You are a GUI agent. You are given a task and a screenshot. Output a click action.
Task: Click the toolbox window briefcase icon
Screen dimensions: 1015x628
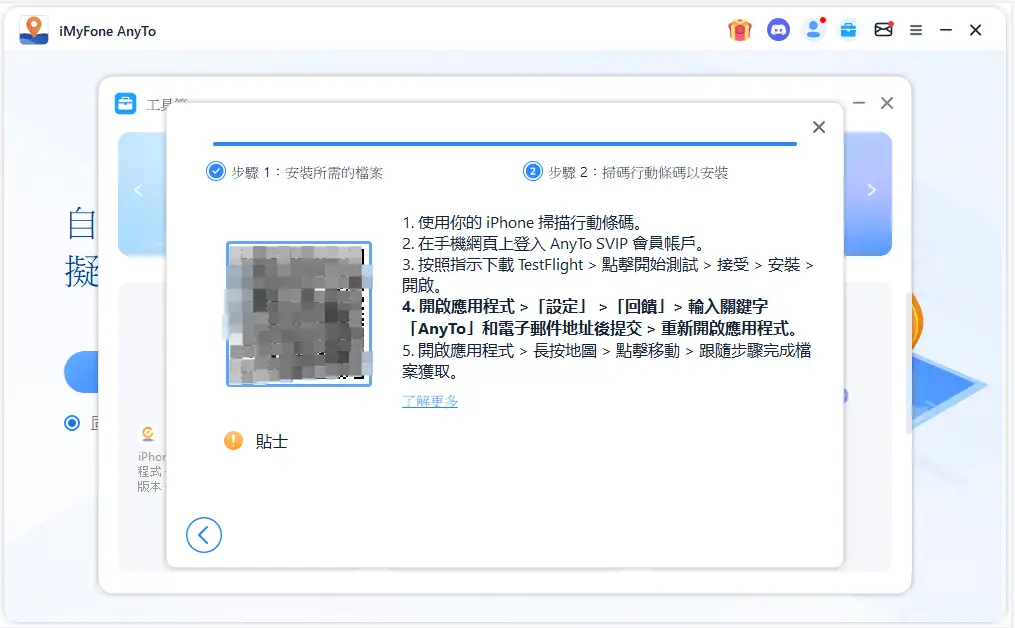pyautogui.click(x=126, y=104)
